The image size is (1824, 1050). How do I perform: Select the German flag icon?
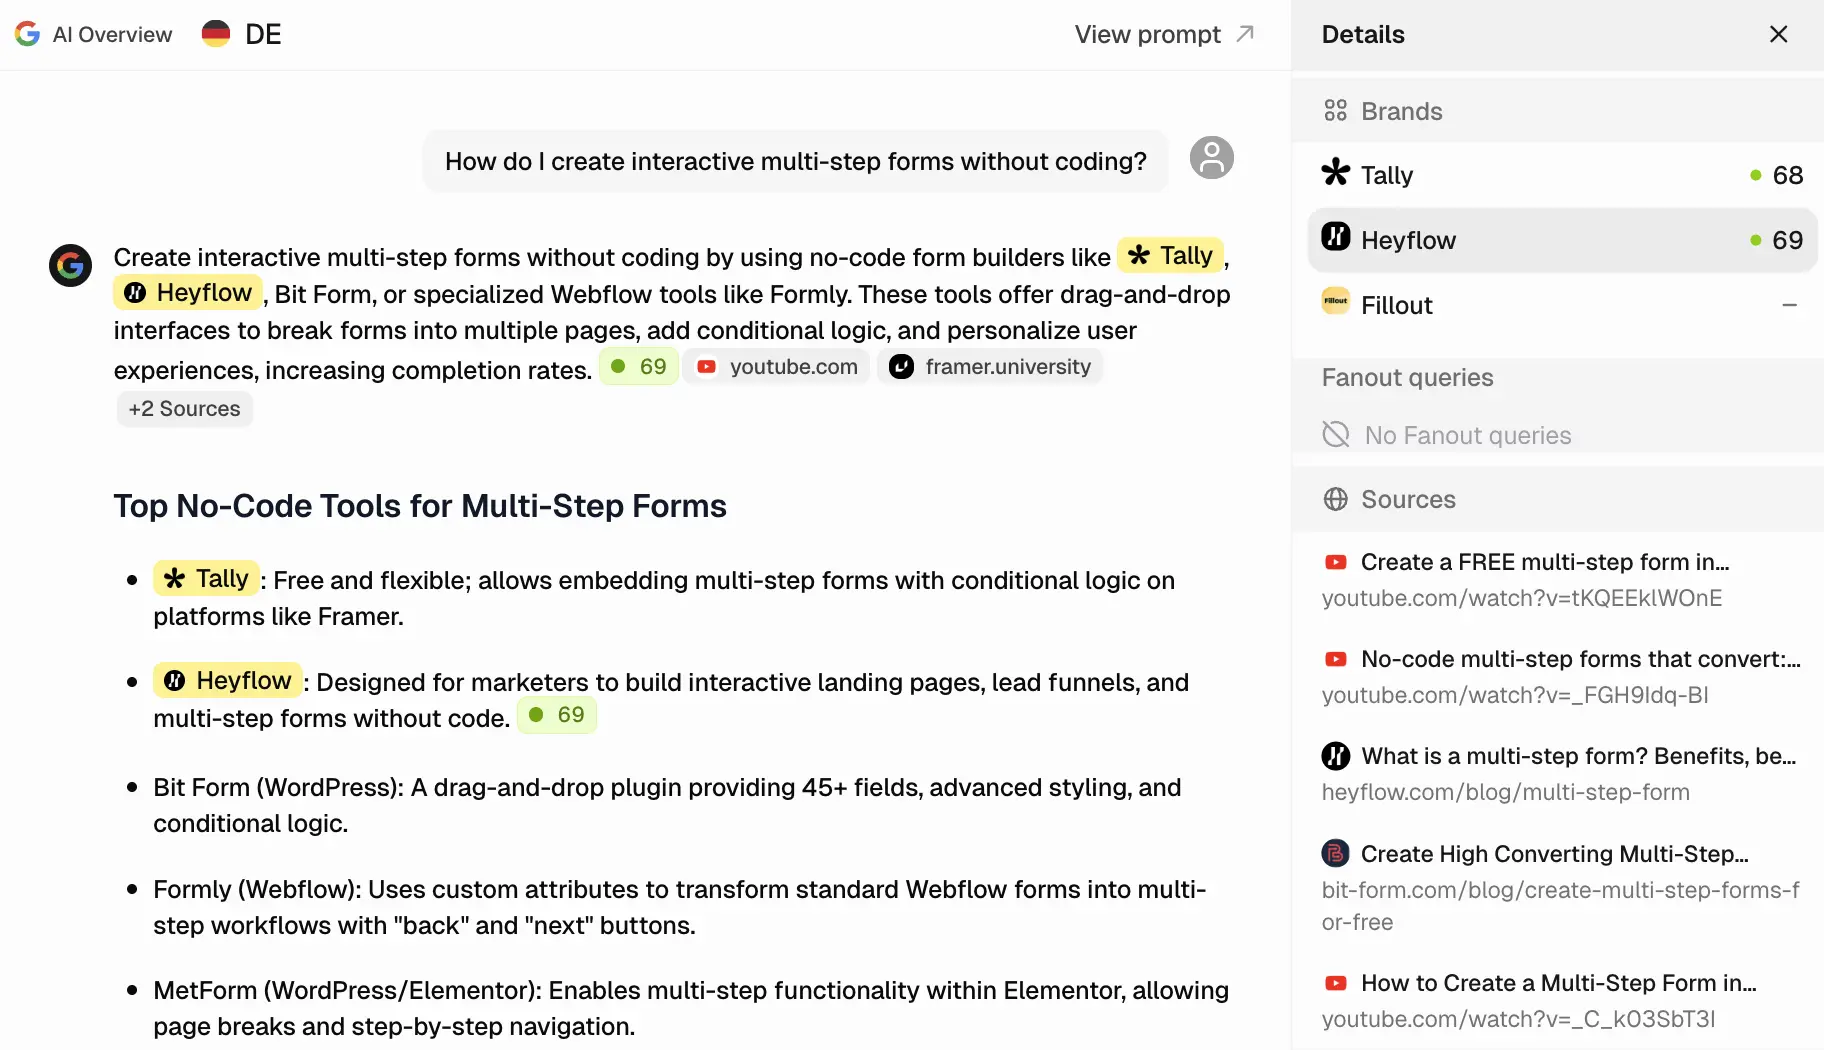pyautogui.click(x=216, y=34)
